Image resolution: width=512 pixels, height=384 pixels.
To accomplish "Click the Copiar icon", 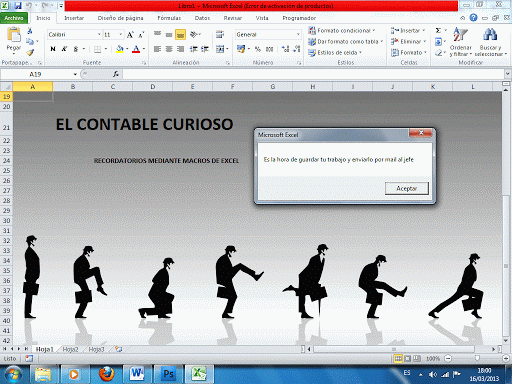I will [30, 41].
